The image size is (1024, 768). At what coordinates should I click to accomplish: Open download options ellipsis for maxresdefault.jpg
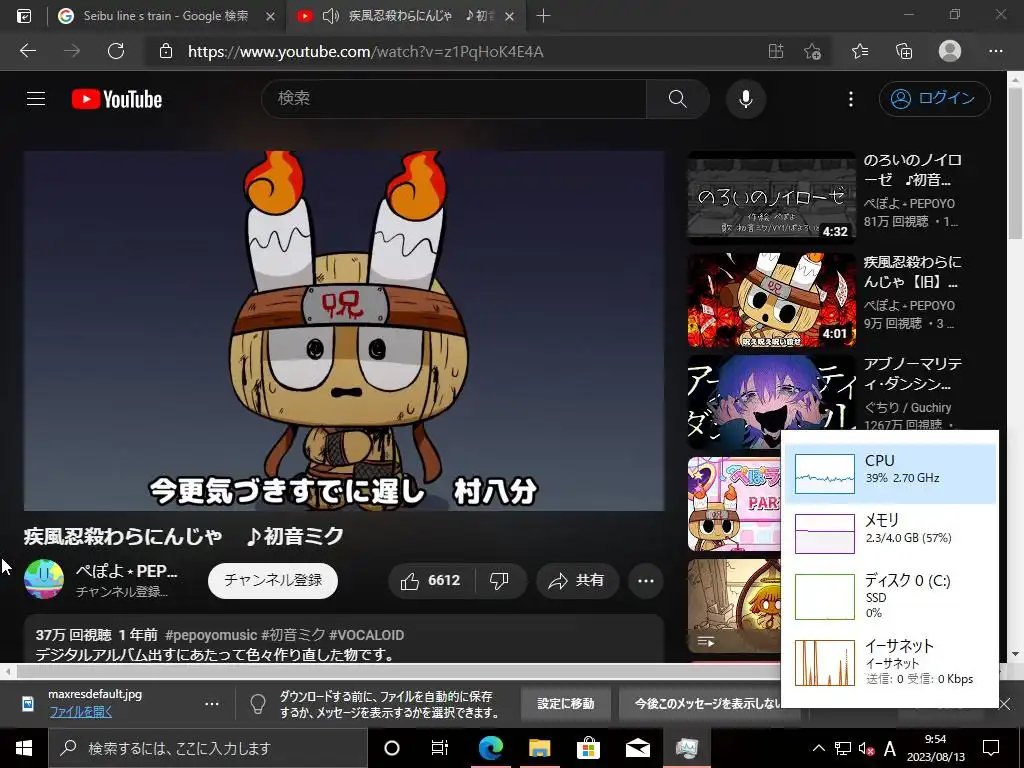(212, 703)
